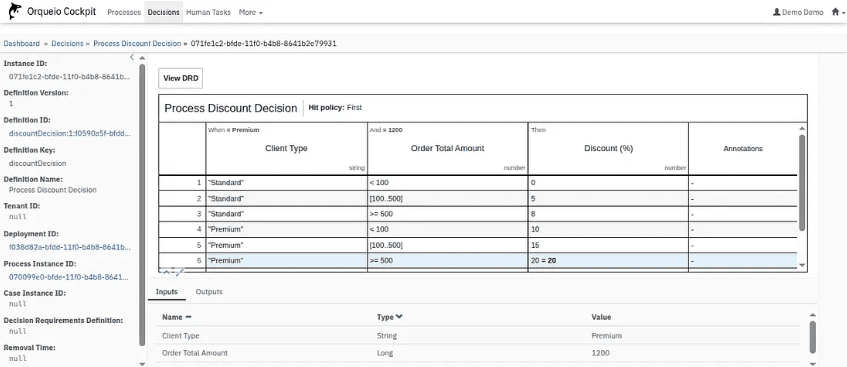Click the input value 1200
This screenshot has height=367, width=847.
pyautogui.click(x=601, y=353)
